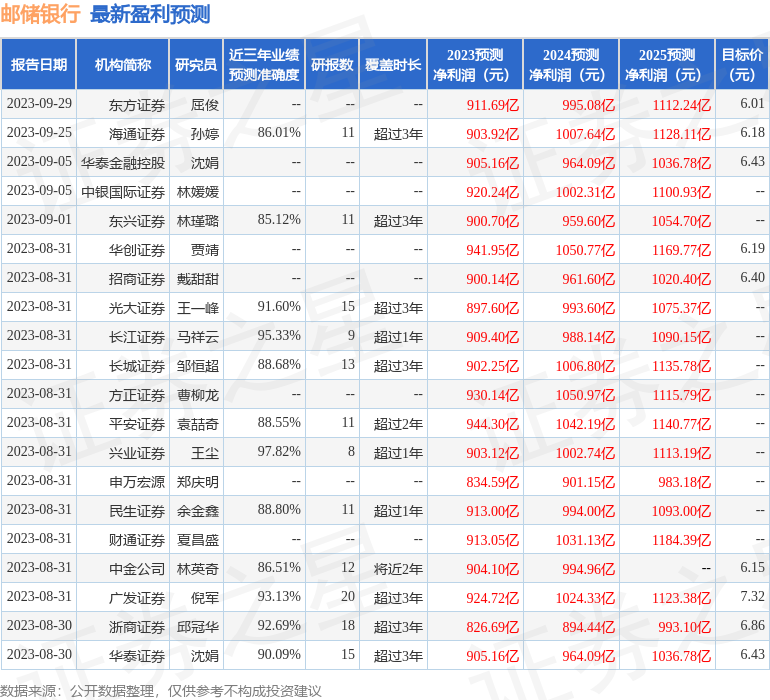Click the 2025预测净利润 column header
Screen dimensions: 770x700
click(667, 64)
